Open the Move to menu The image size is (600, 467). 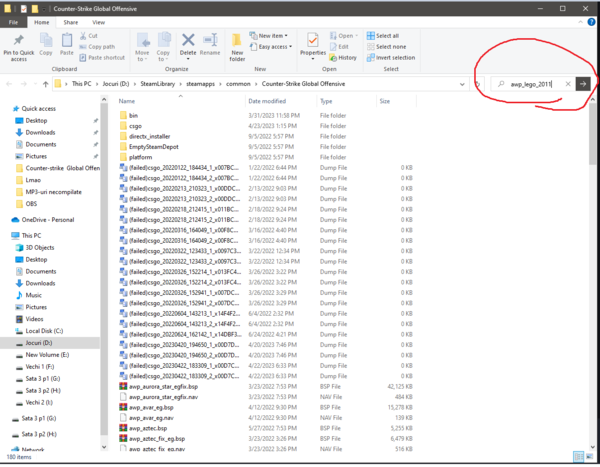click(142, 47)
